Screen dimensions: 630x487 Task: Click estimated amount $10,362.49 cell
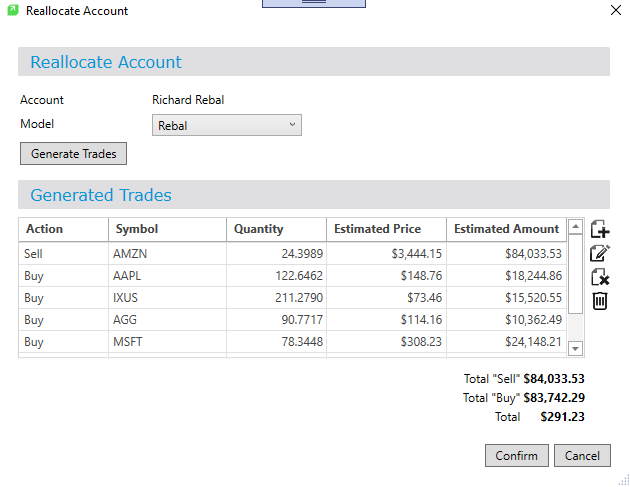click(x=506, y=320)
